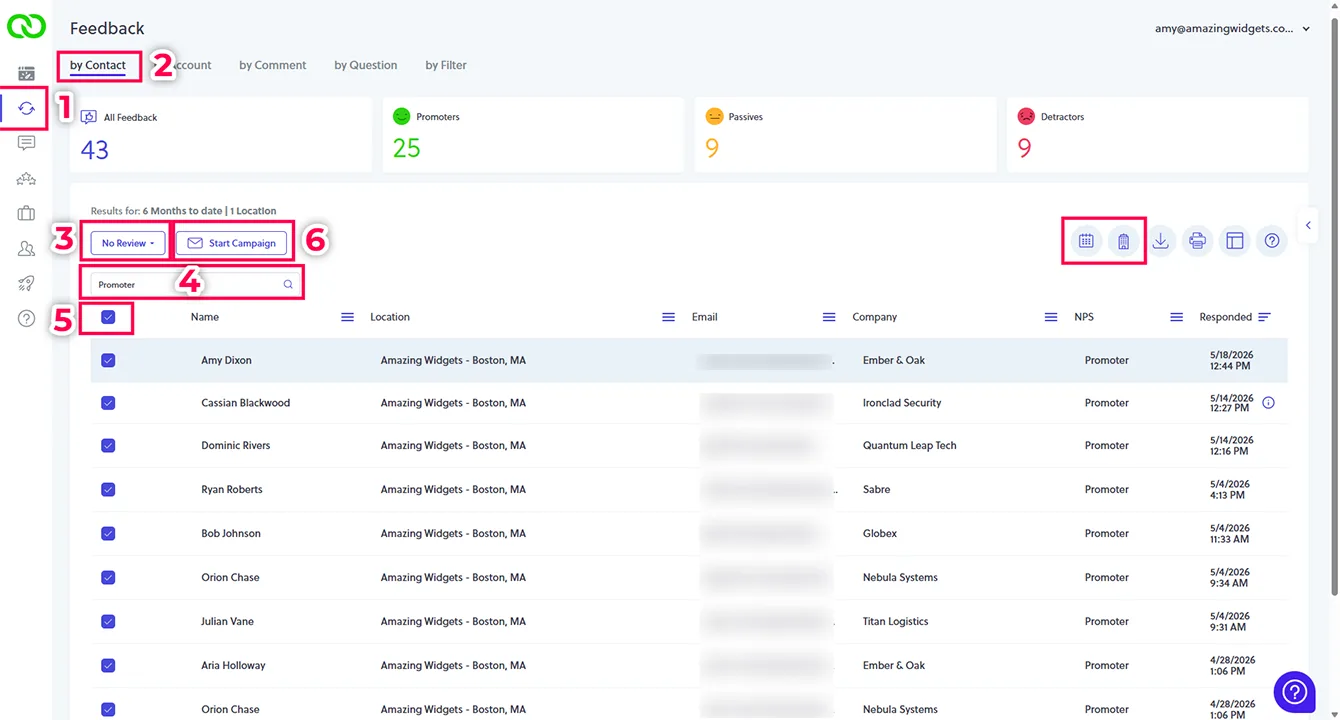1340x720 pixels.
Task: Switch to the by Account tab
Action: 184,65
